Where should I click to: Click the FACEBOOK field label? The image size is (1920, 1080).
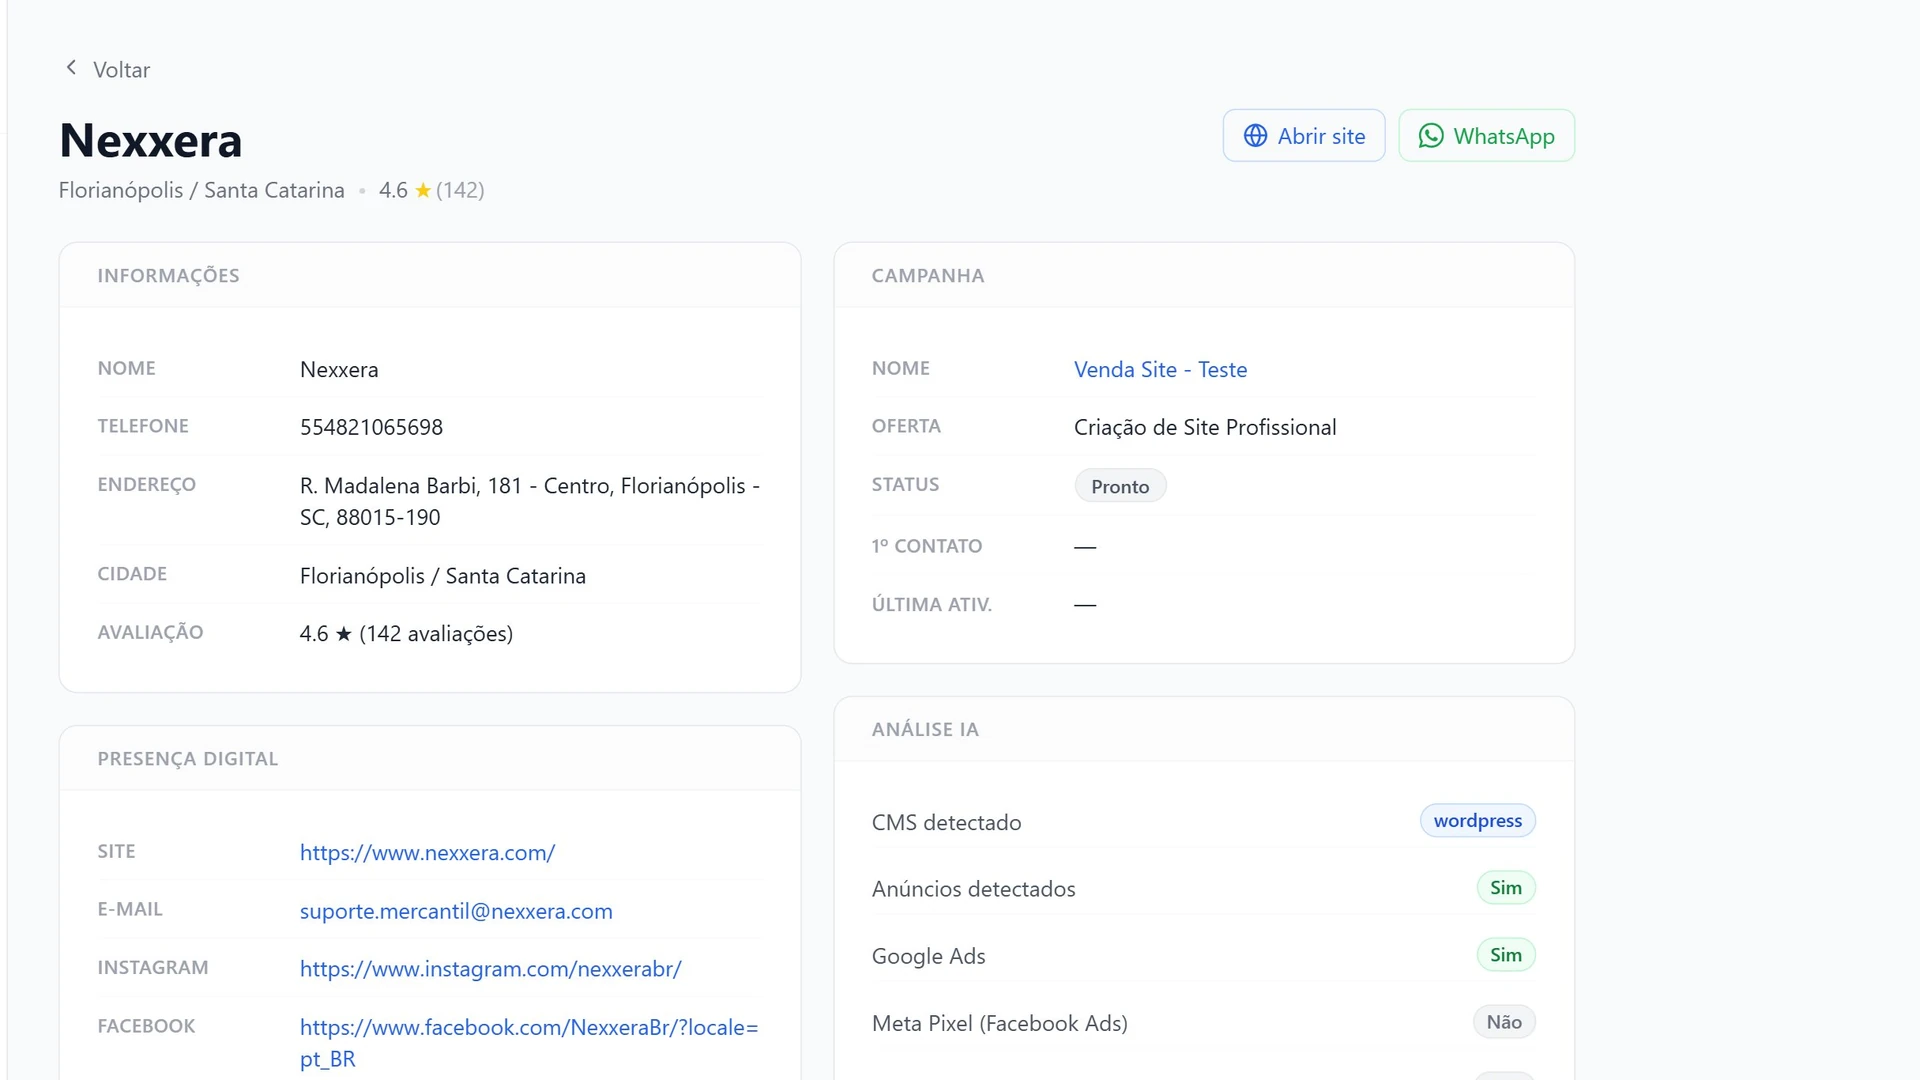146,1026
